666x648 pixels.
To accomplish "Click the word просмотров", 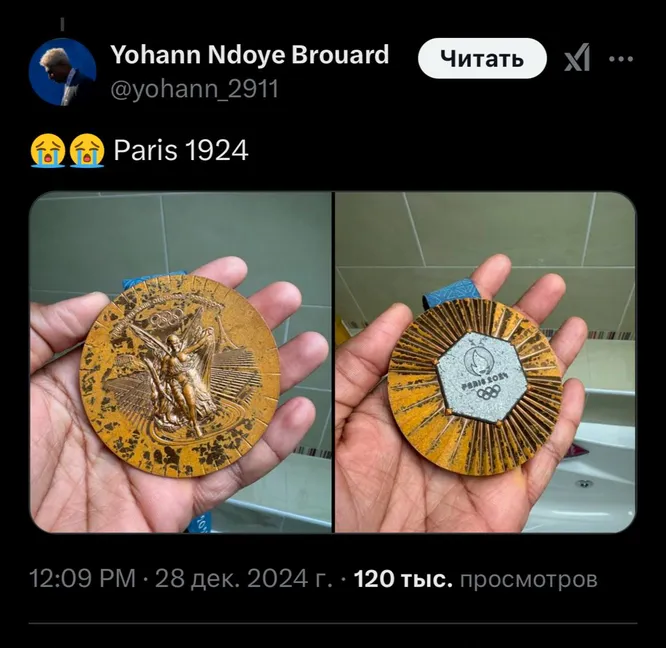I will [x=529, y=580].
